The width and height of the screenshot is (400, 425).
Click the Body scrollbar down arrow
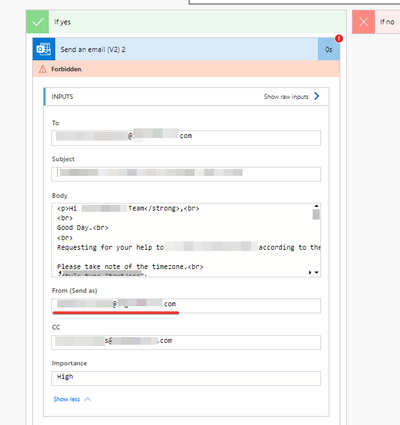click(x=316, y=272)
